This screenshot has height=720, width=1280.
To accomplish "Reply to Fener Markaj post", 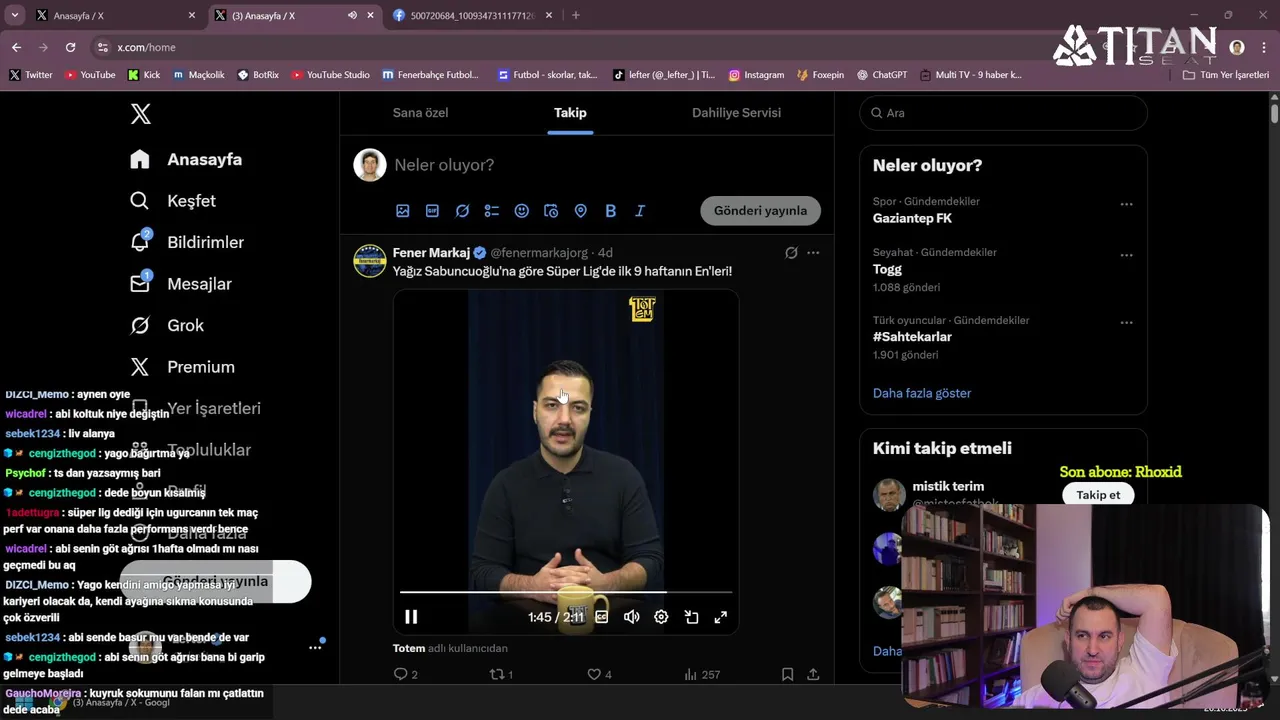I will (406, 675).
